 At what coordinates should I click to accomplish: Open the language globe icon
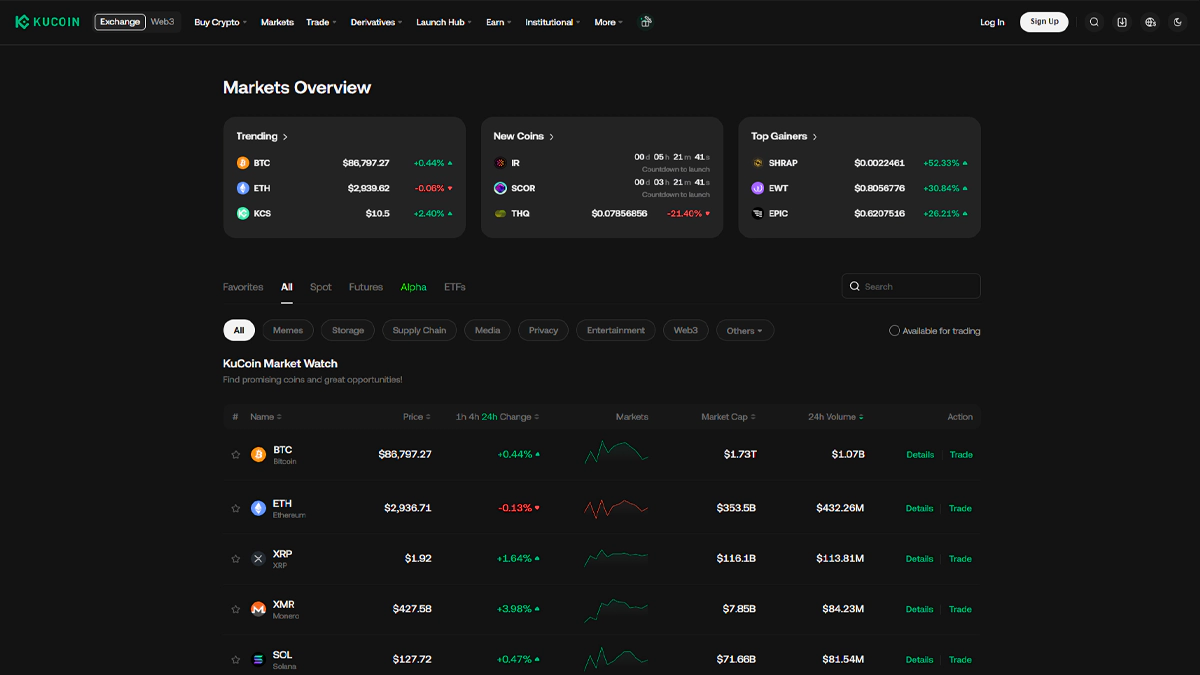(1150, 22)
